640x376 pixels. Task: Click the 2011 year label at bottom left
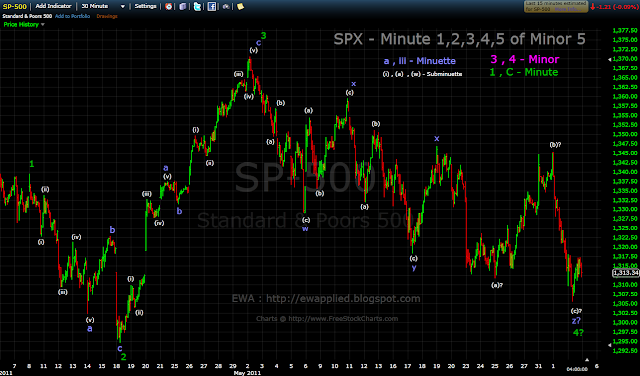[x=6, y=372]
